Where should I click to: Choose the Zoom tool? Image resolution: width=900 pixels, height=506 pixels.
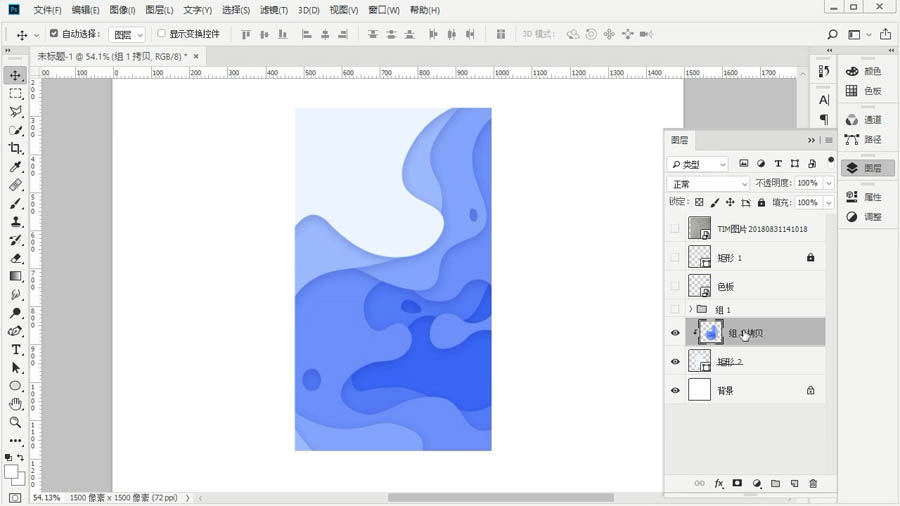16,422
